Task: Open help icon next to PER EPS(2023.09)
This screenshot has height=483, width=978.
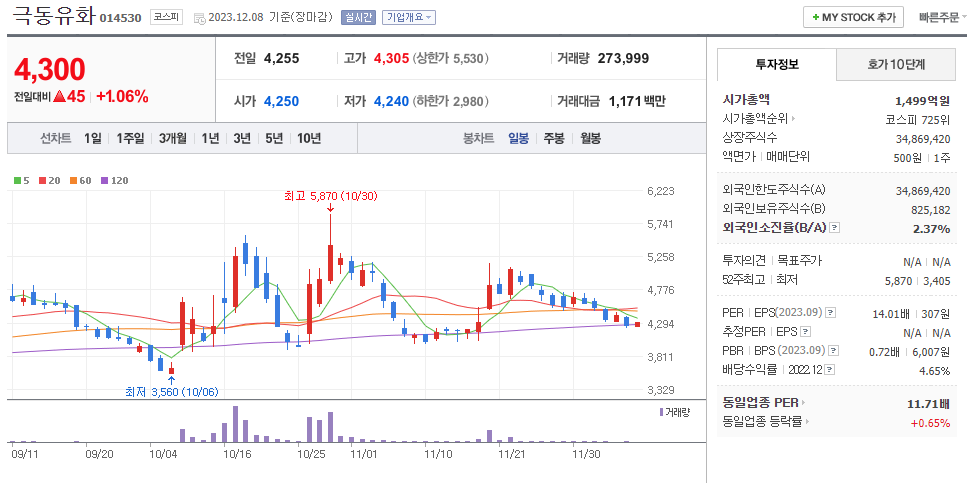Action: (831, 313)
